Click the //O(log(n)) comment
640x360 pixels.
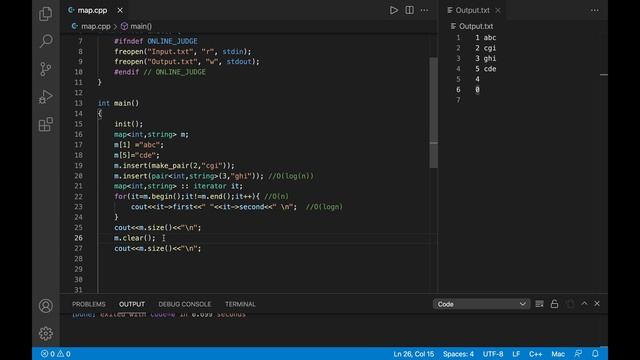click(x=291, y=176)
